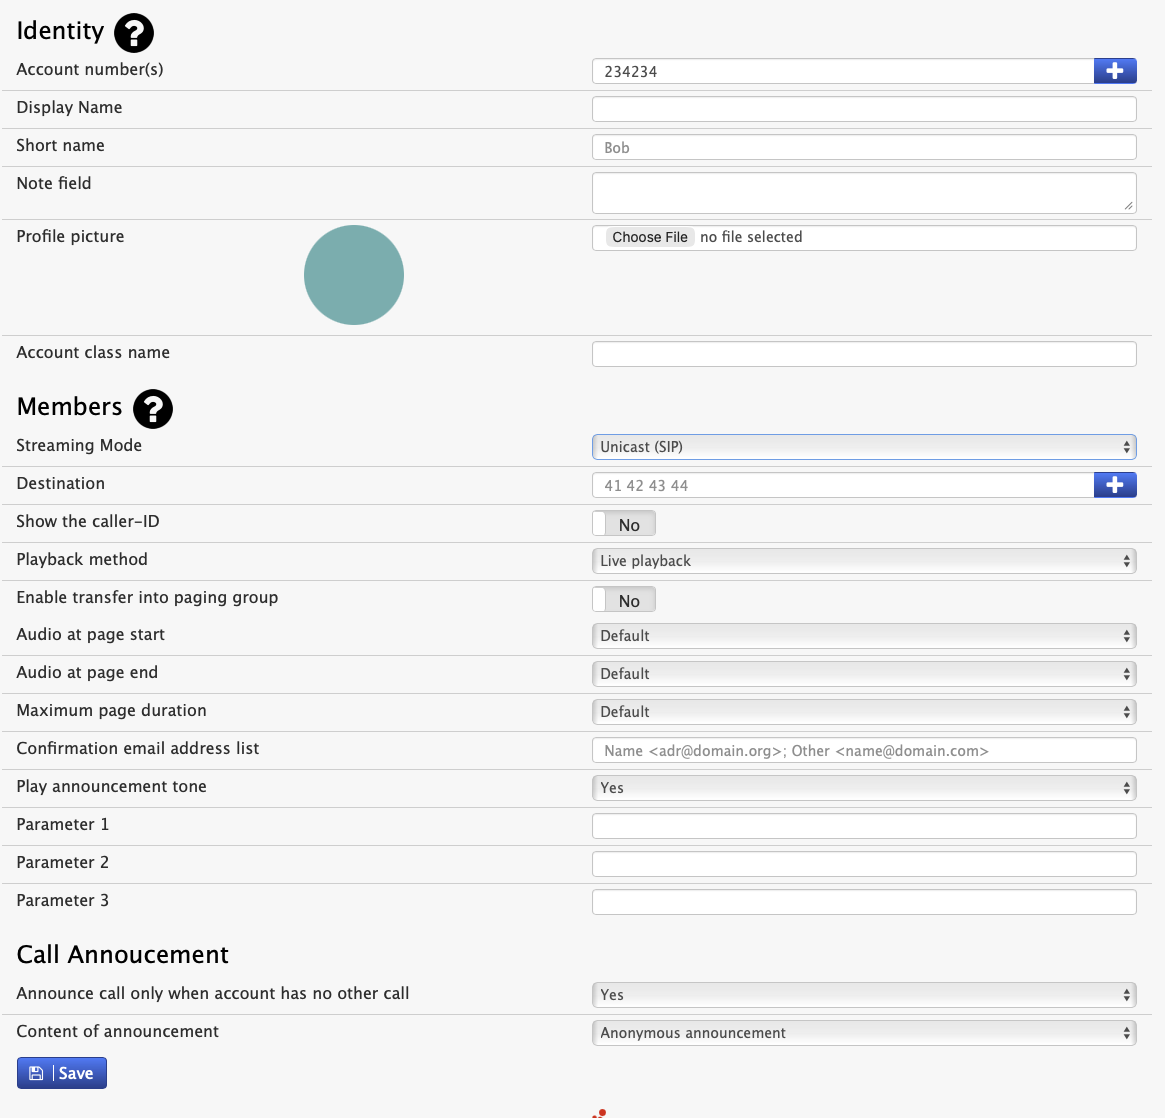Open Announce call only when no other call dropdown
The width and height of the screenshot is (1165, 1118).
(x=864, y=995)
